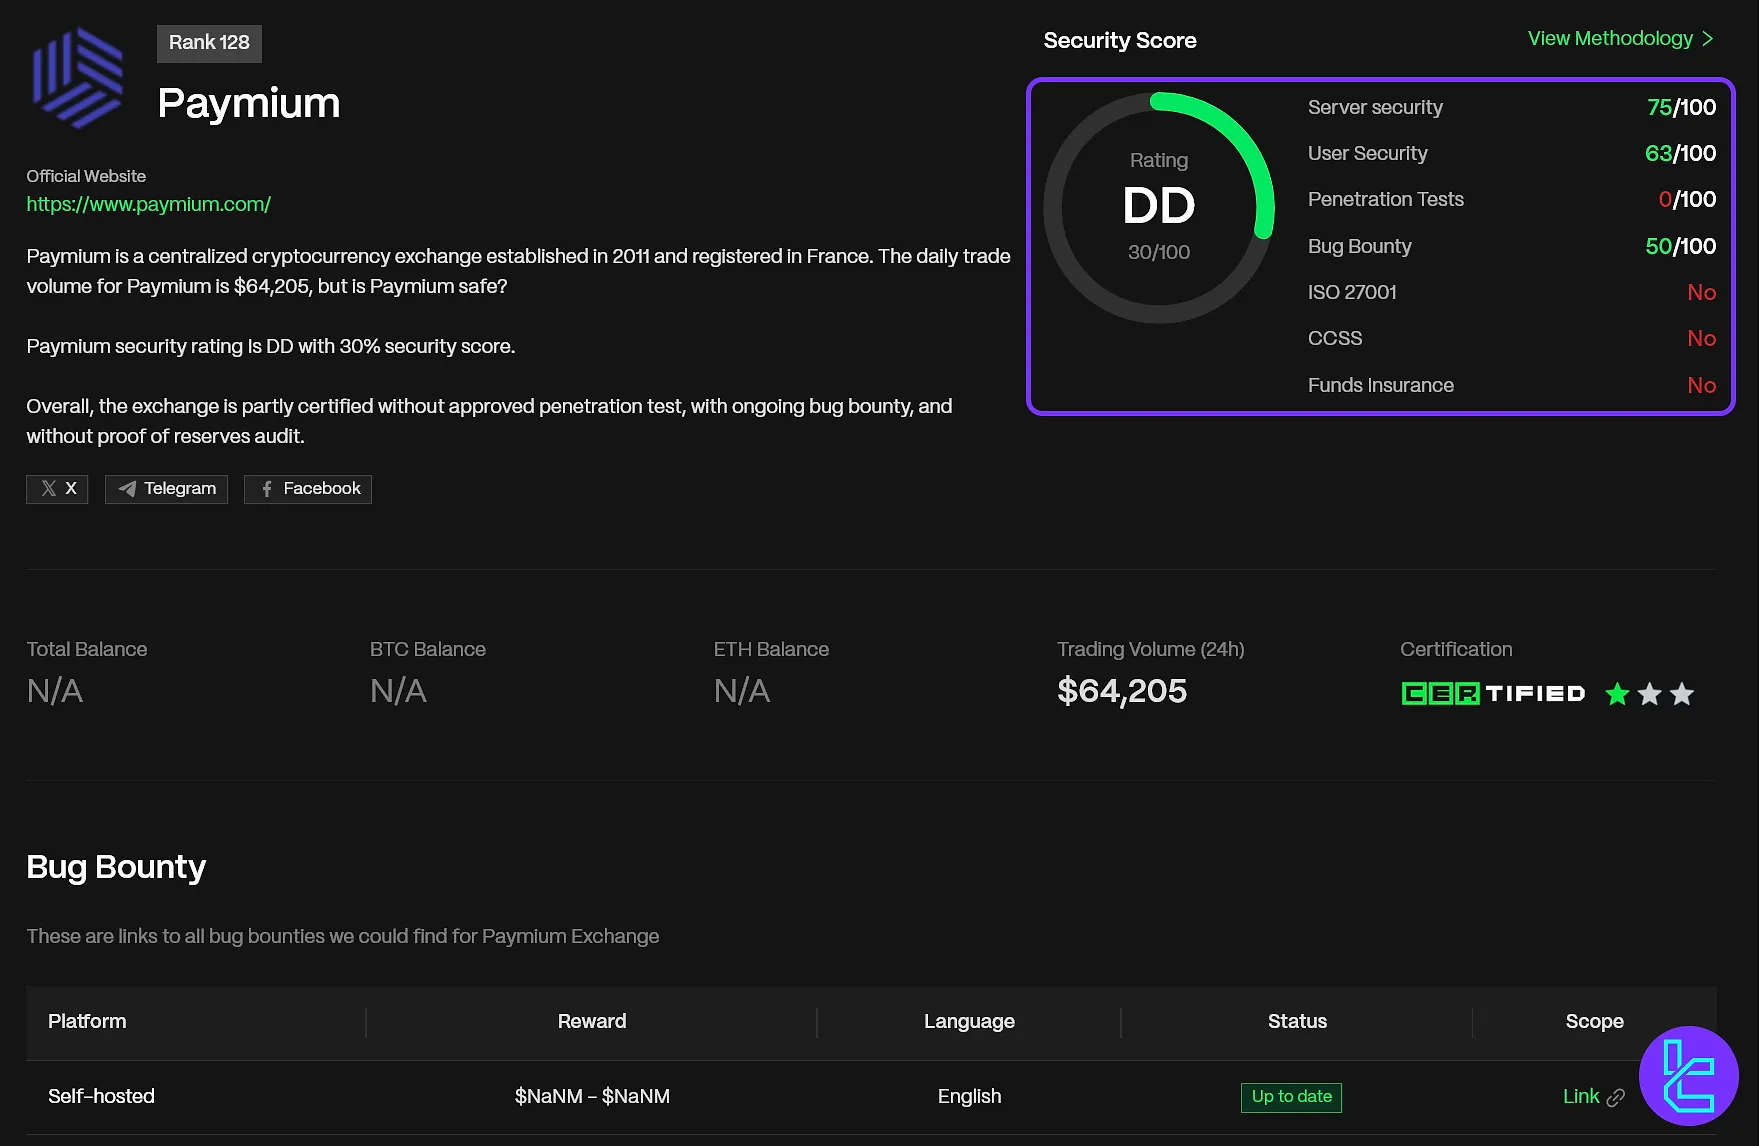Toggle the CCSS compliance indicator
Viewport: 1759px width, 1146px height.
tap(1702, 338)
